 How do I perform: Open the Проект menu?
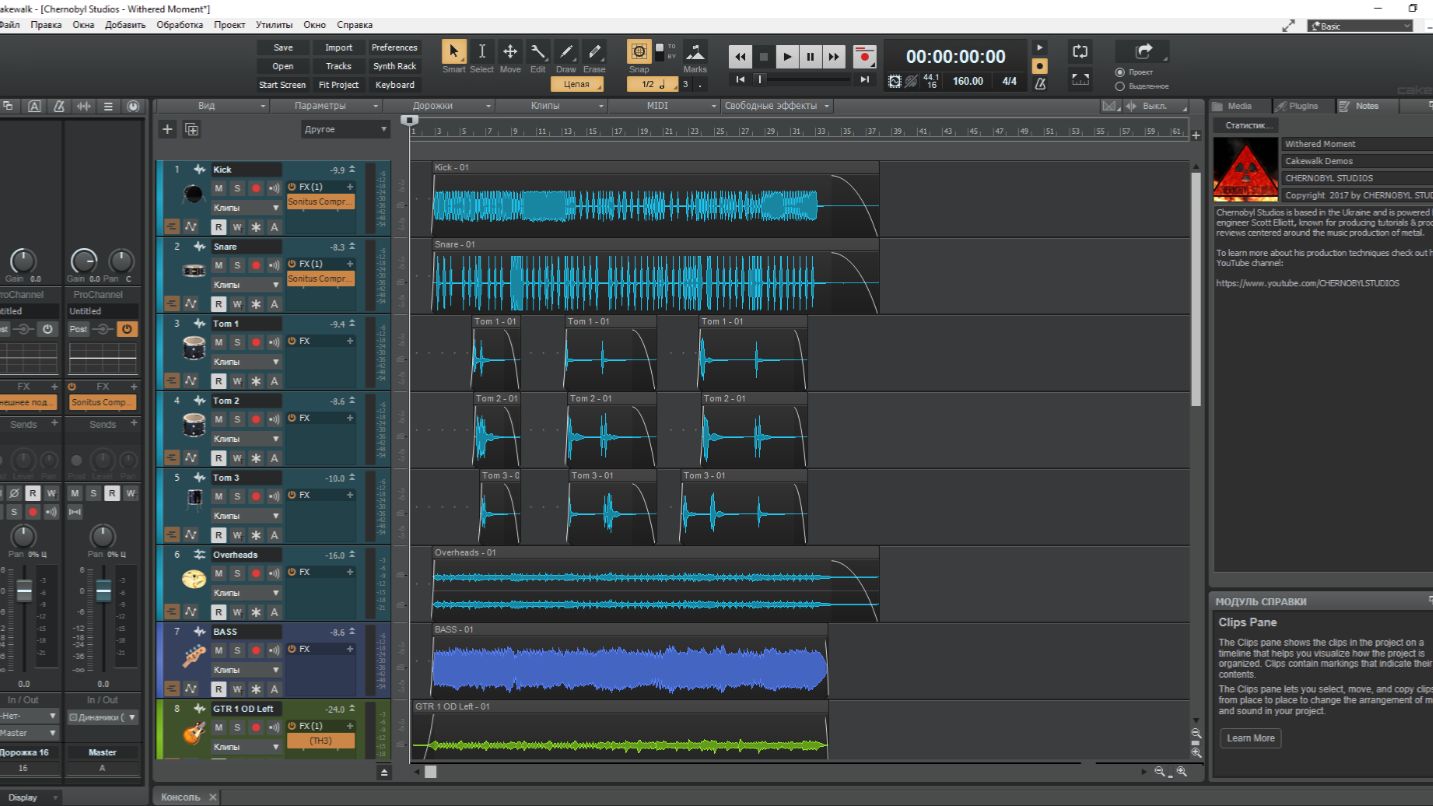click(229, 24)
